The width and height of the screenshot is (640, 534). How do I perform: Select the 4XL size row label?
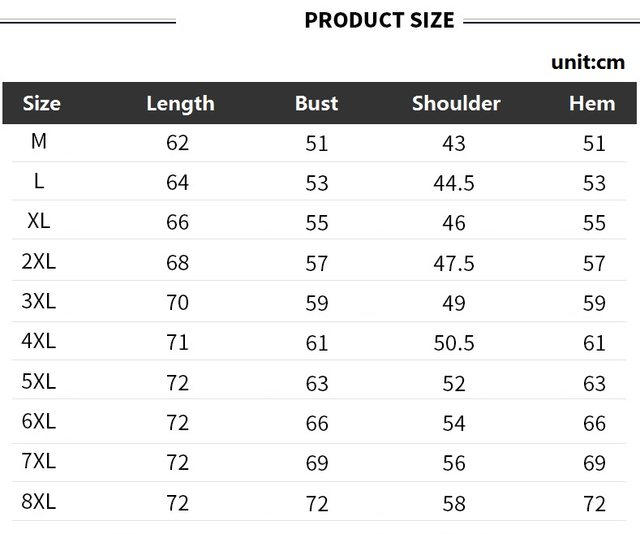[39, 342]
